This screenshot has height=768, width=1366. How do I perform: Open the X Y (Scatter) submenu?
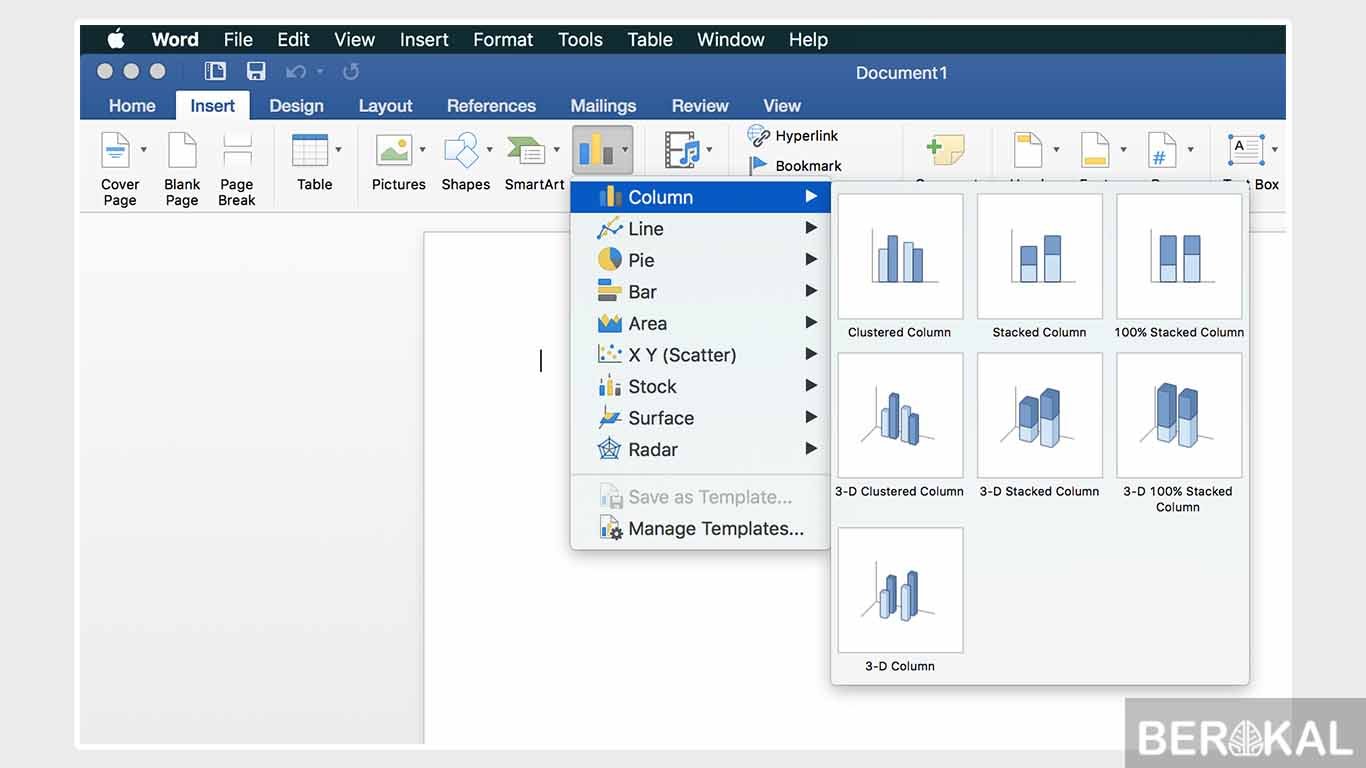click(700, 355)
